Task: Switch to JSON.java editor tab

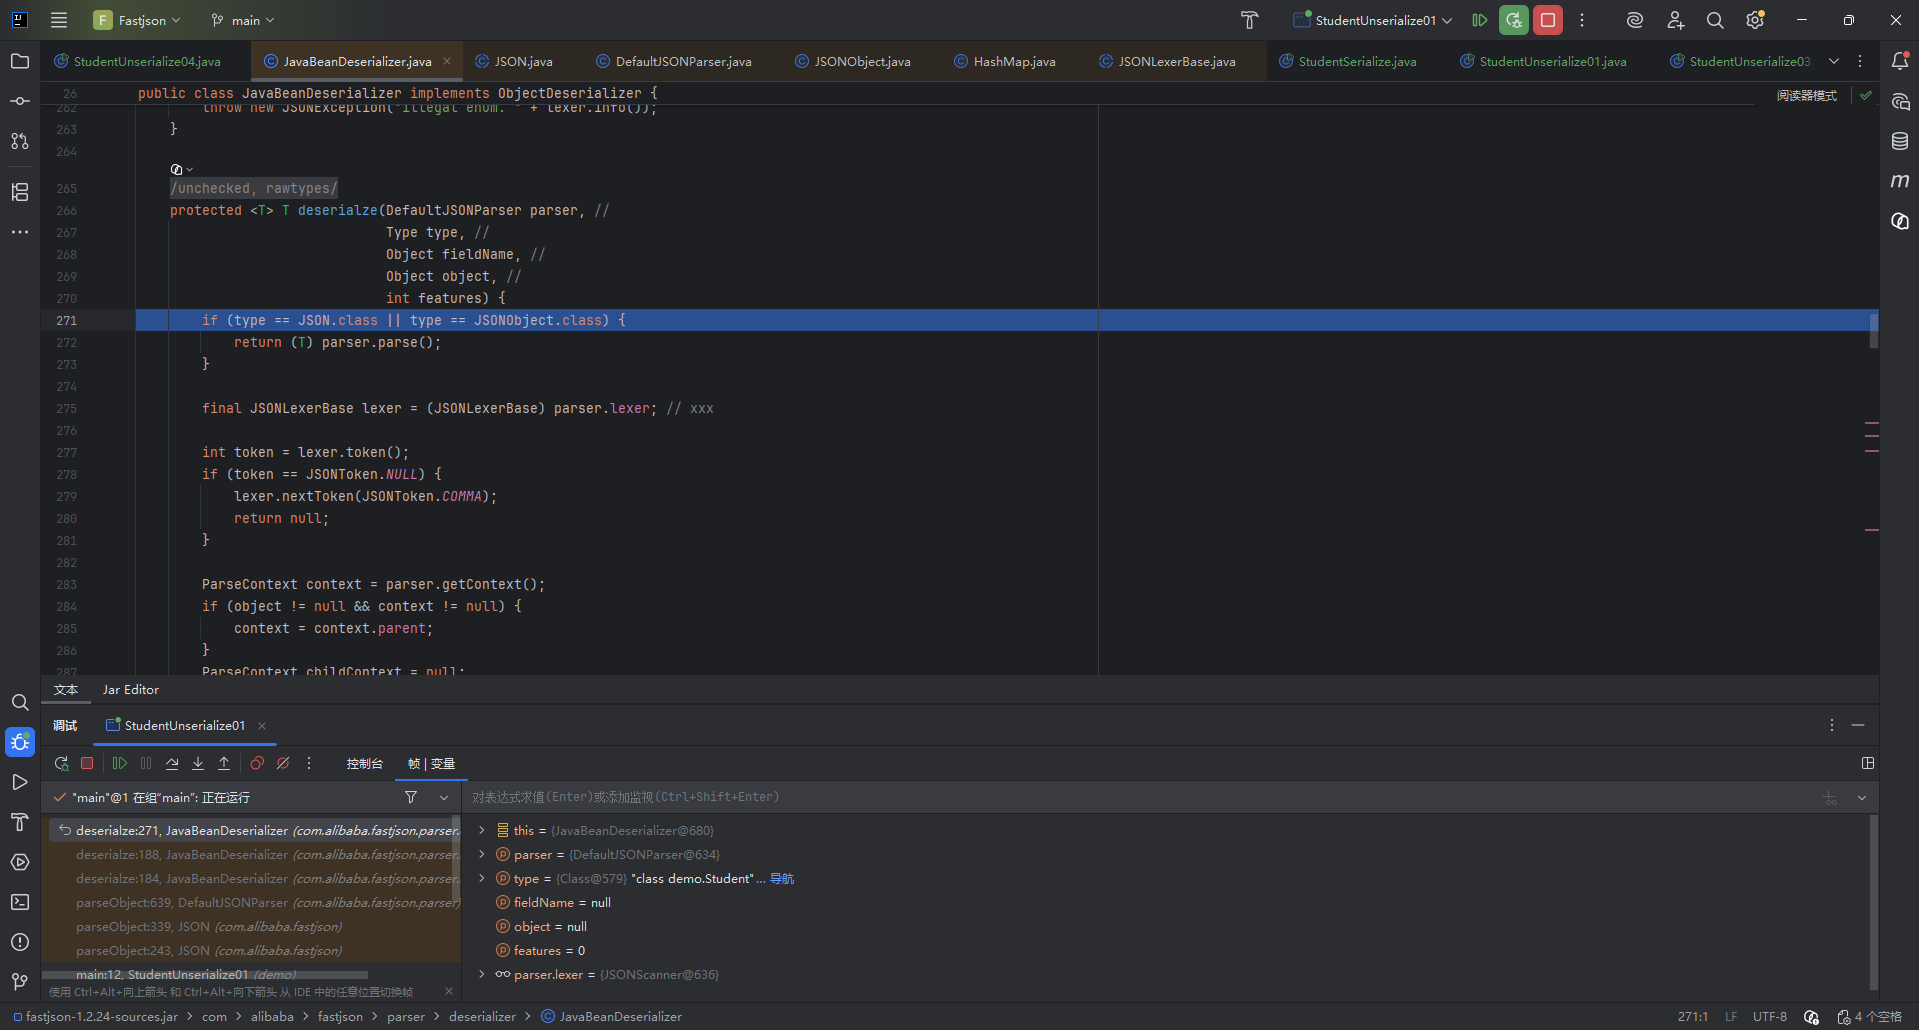Action: point(514,62)
